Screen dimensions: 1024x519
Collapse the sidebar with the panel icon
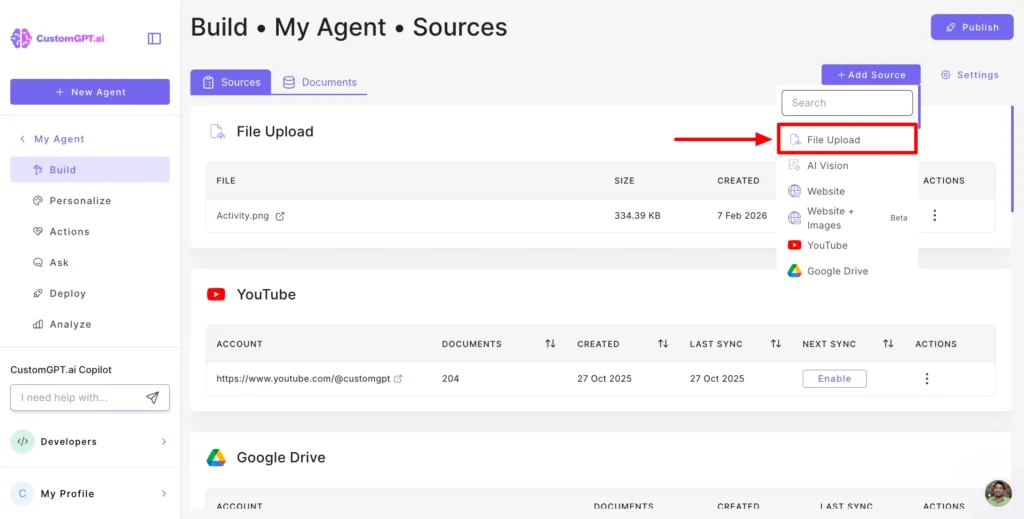[154, 39]
